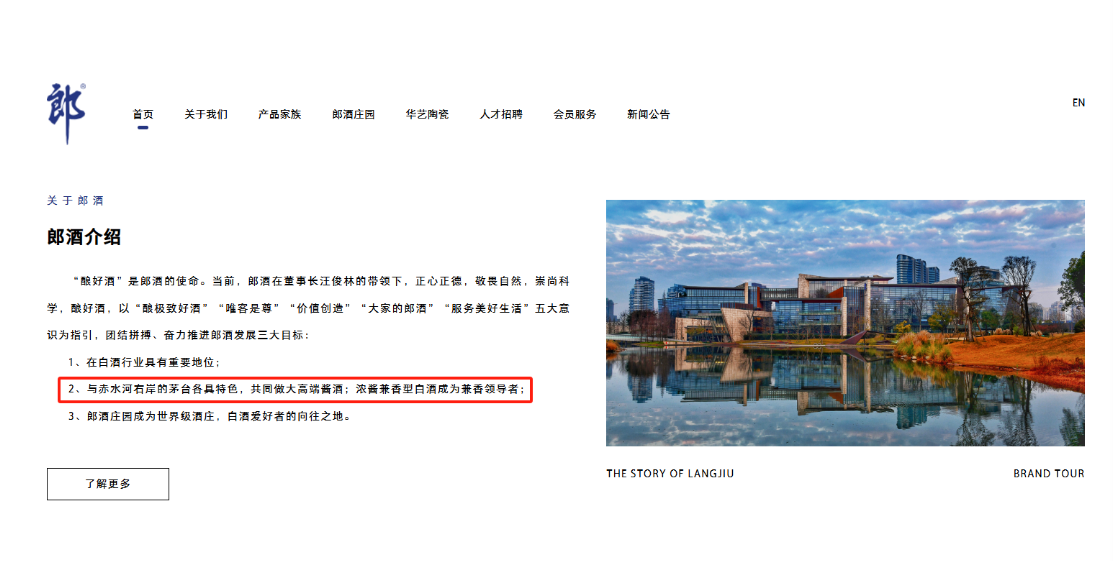The width and height of the screenshot is (1113, 561).
Task: Click the 关于郎酒 section label
Action: (75, 201)
